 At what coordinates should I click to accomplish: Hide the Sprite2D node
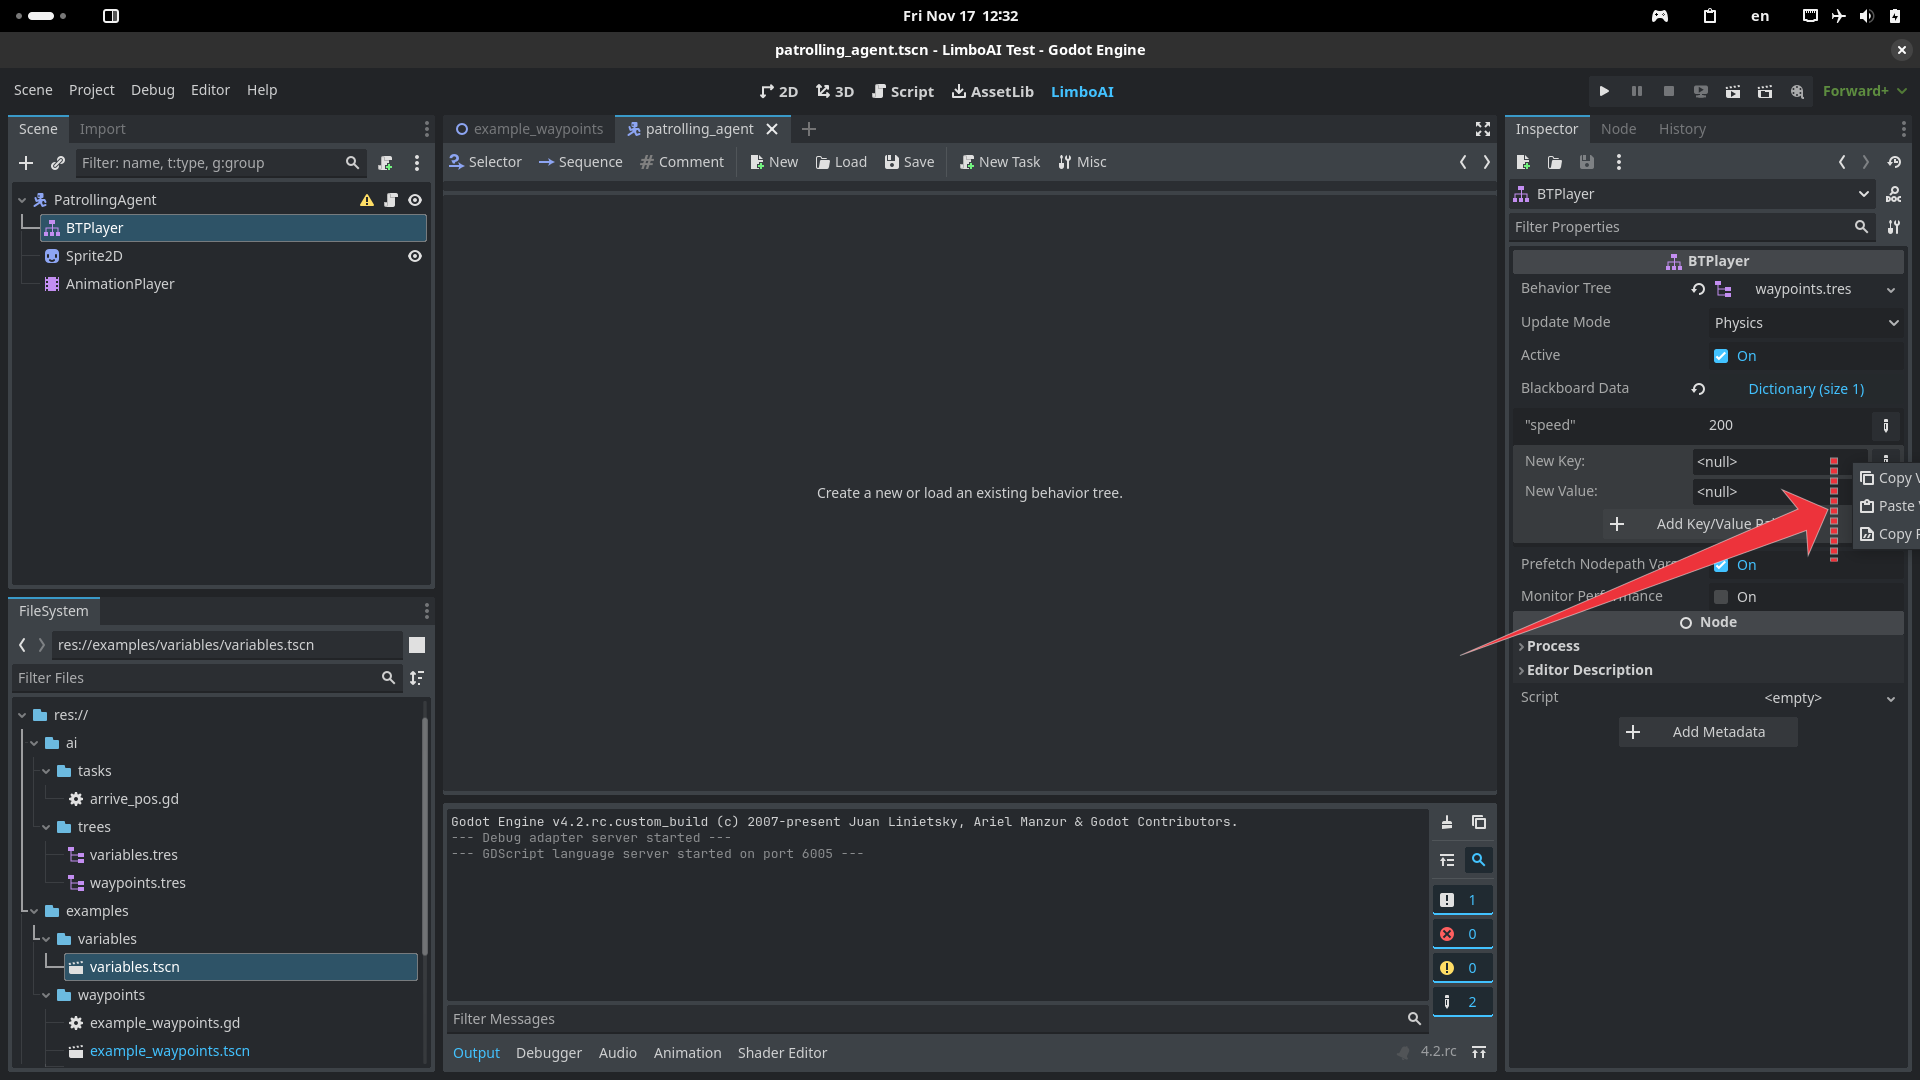415,256
